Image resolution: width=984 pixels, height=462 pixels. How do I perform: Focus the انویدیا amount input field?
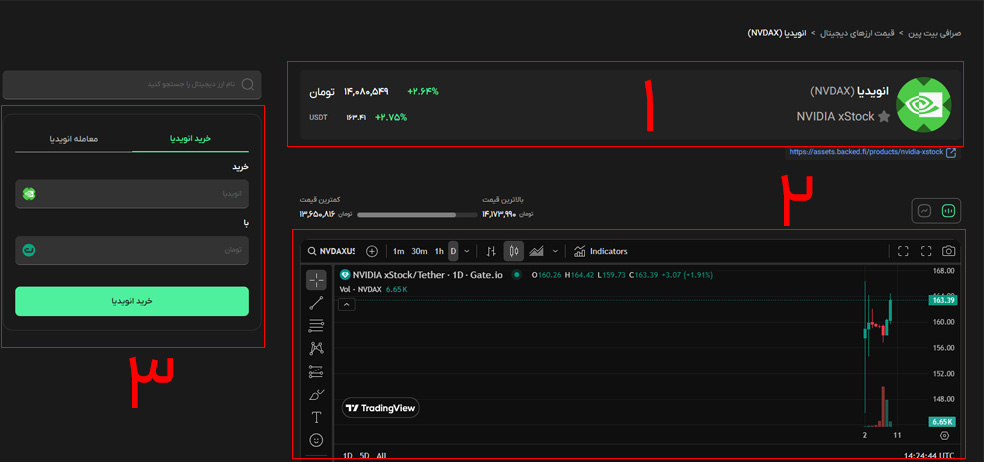pyautogui.click(x=132, y=194)
